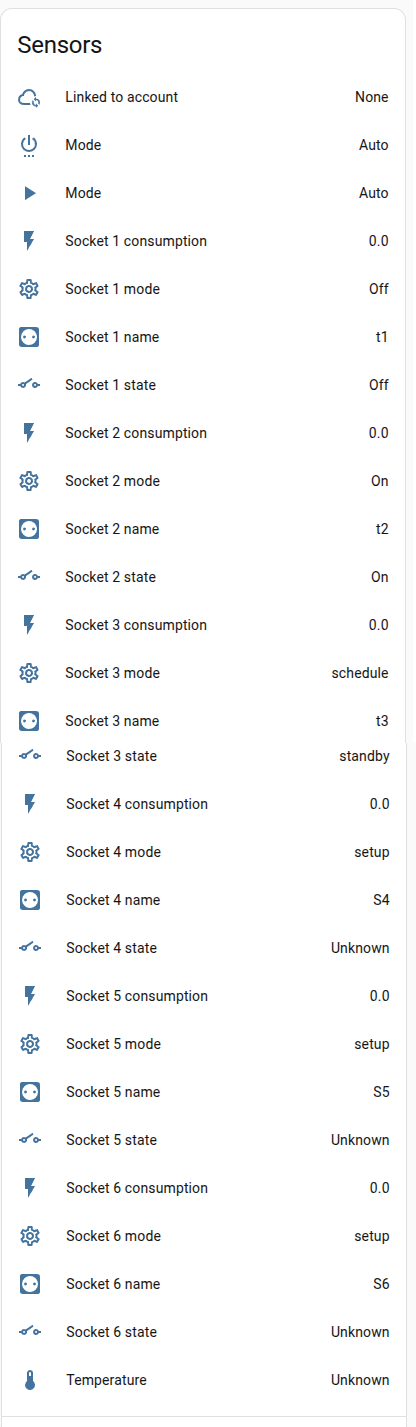The height and width of the screenshot is (1427, 416).
Task: Click the outlet icon for Socket 6 name
Action: click(x=30, y=1284)
